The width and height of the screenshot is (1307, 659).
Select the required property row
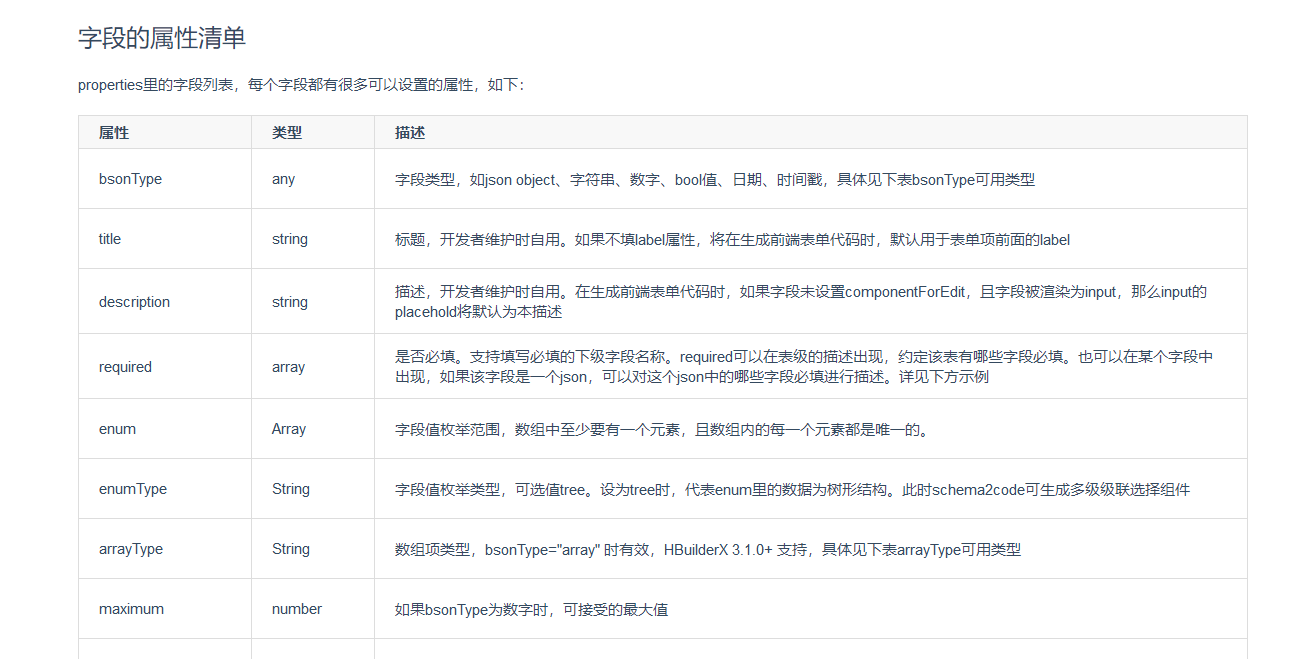(x=123, y=366)
